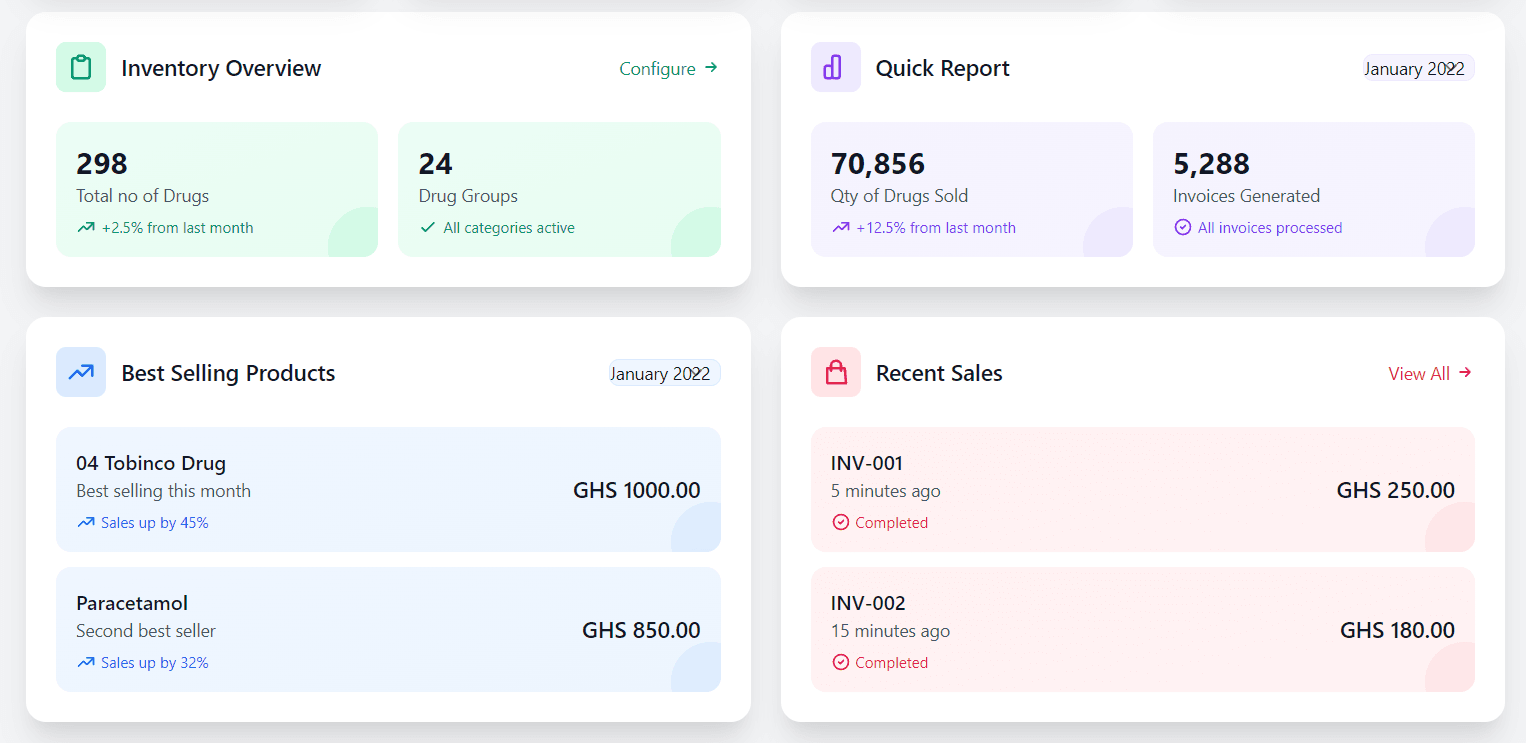
Task: Click the GHS 180.00 amount
Action: 1398,630
